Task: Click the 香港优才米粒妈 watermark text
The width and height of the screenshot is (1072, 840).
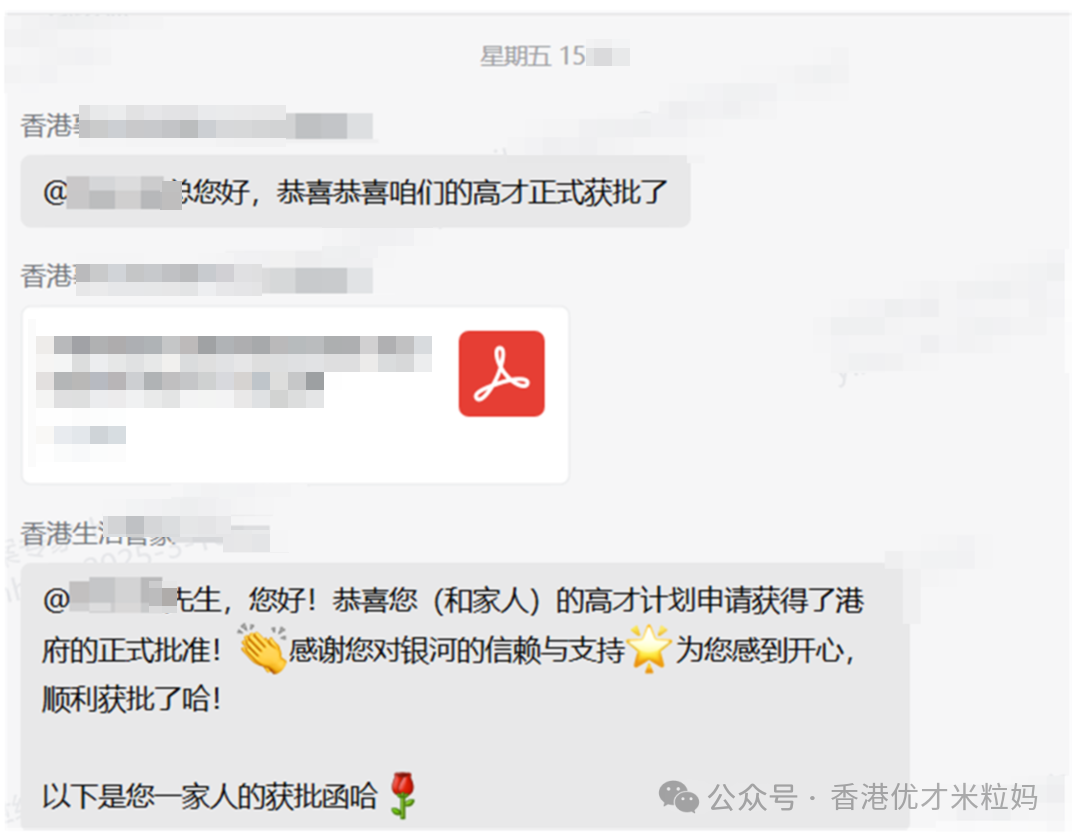Action: tap(934, 797)
